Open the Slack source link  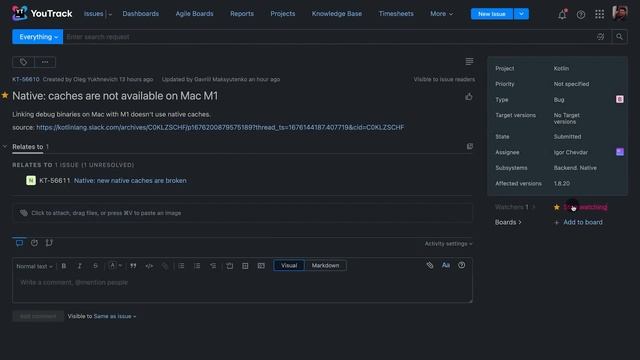coord(220,127)
